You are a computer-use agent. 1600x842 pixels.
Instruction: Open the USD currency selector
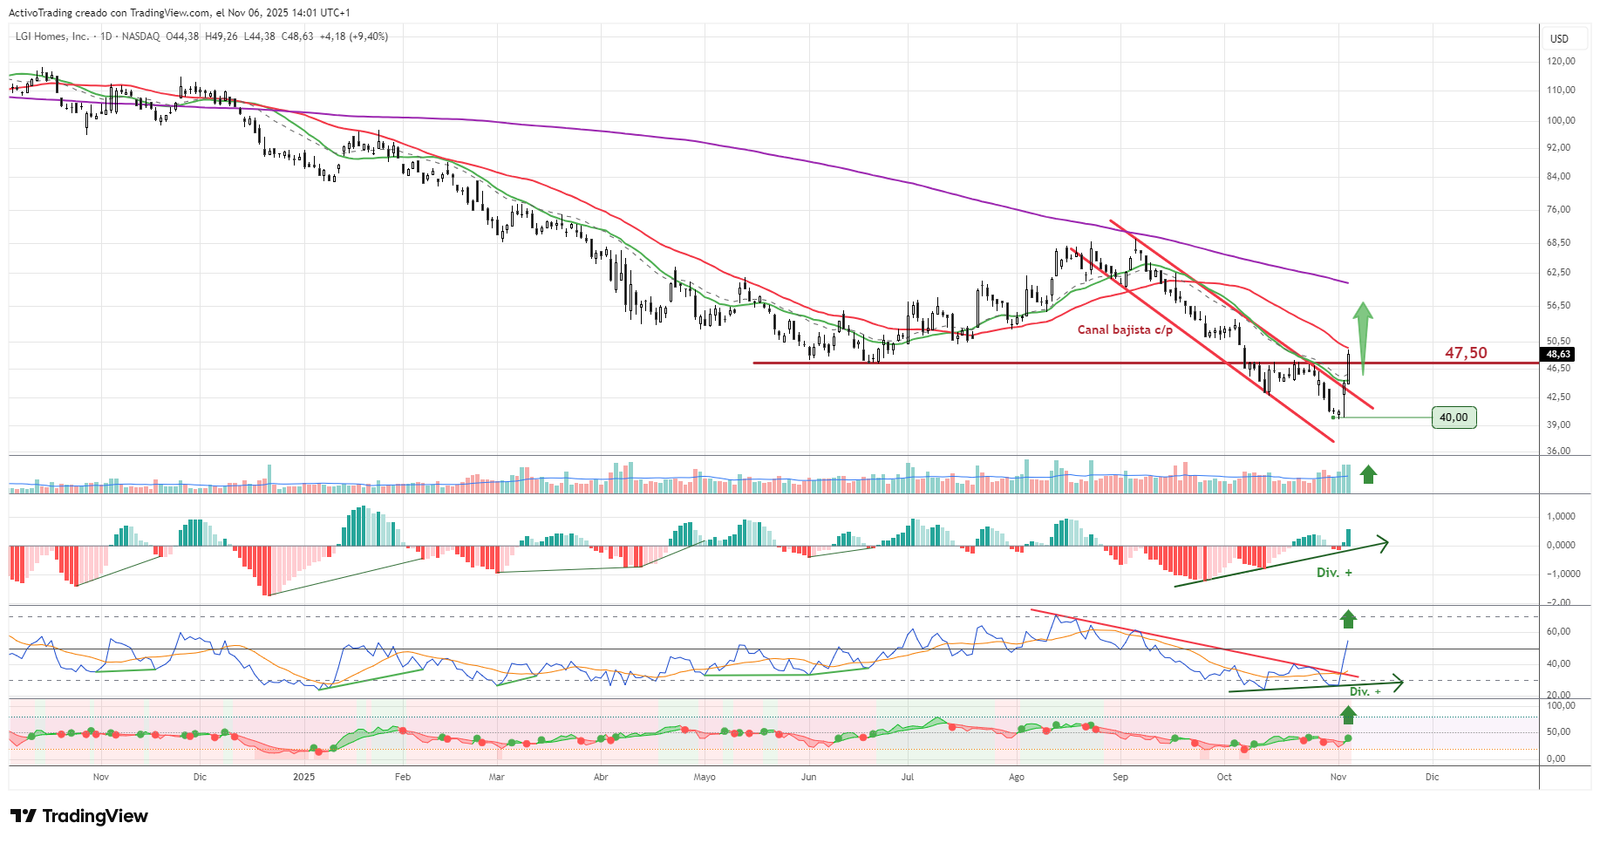tap(1559, 39)
